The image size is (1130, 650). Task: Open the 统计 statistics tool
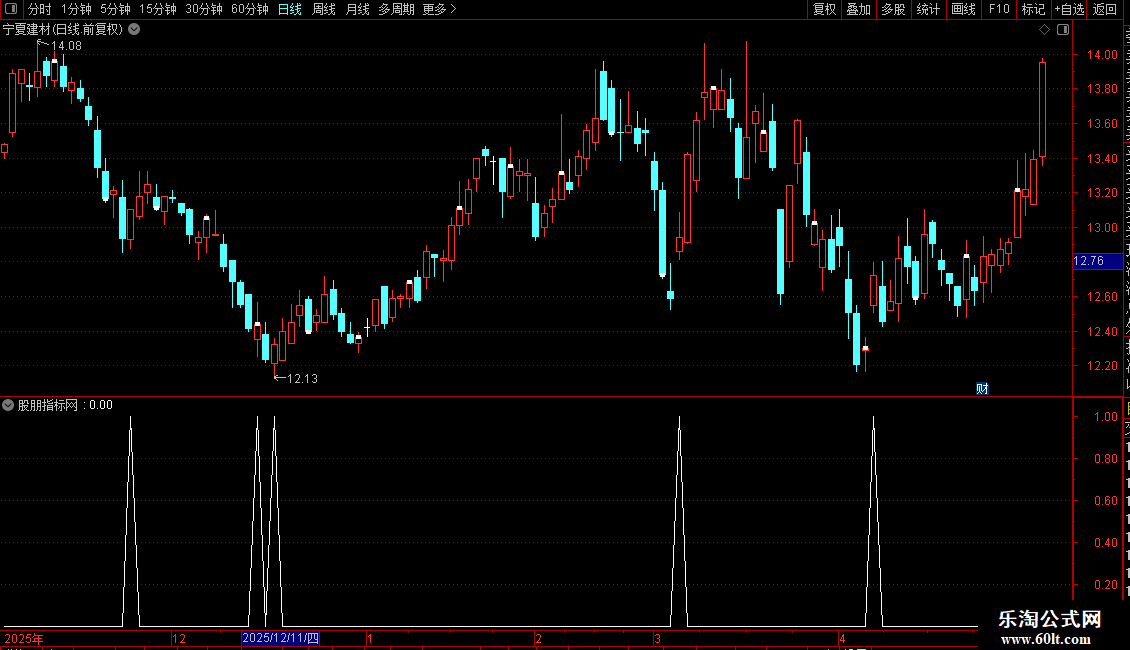point(928,9)
